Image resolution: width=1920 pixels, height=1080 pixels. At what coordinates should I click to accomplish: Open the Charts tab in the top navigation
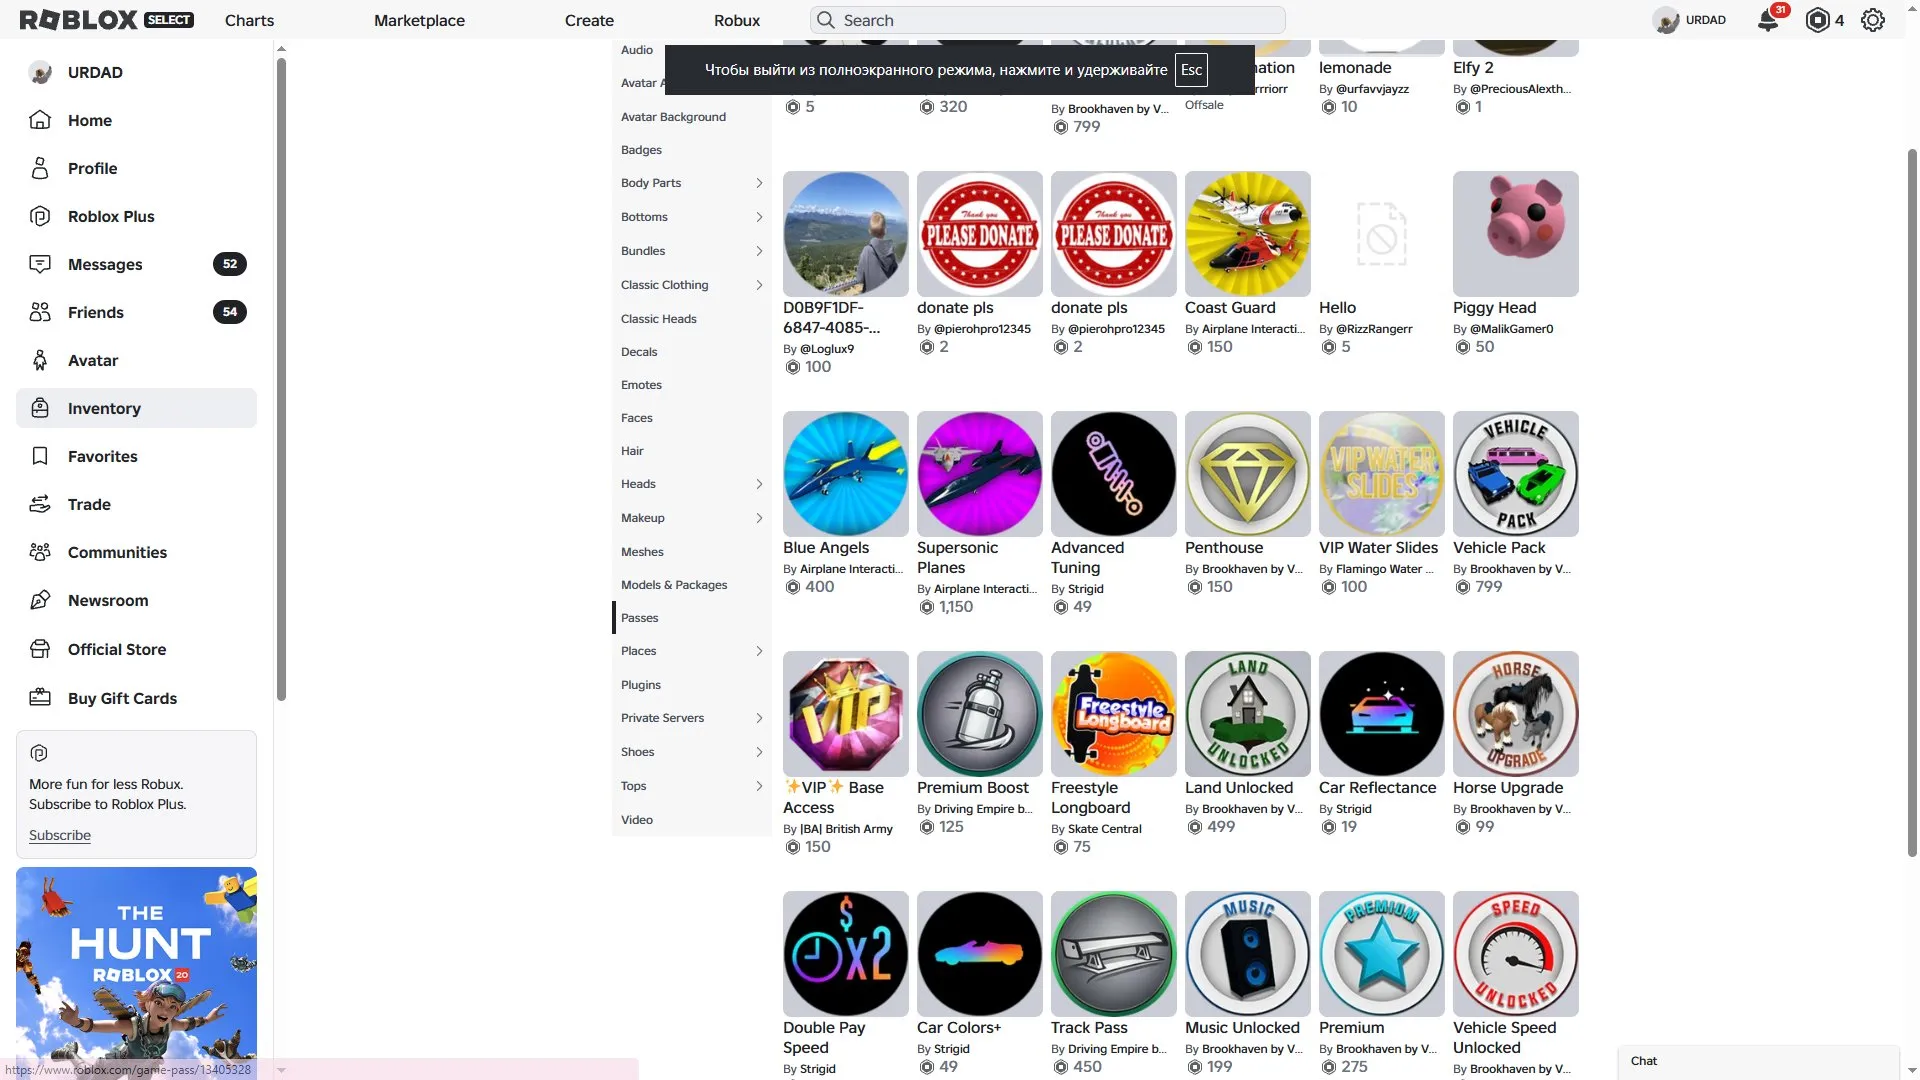pos(249,20)
